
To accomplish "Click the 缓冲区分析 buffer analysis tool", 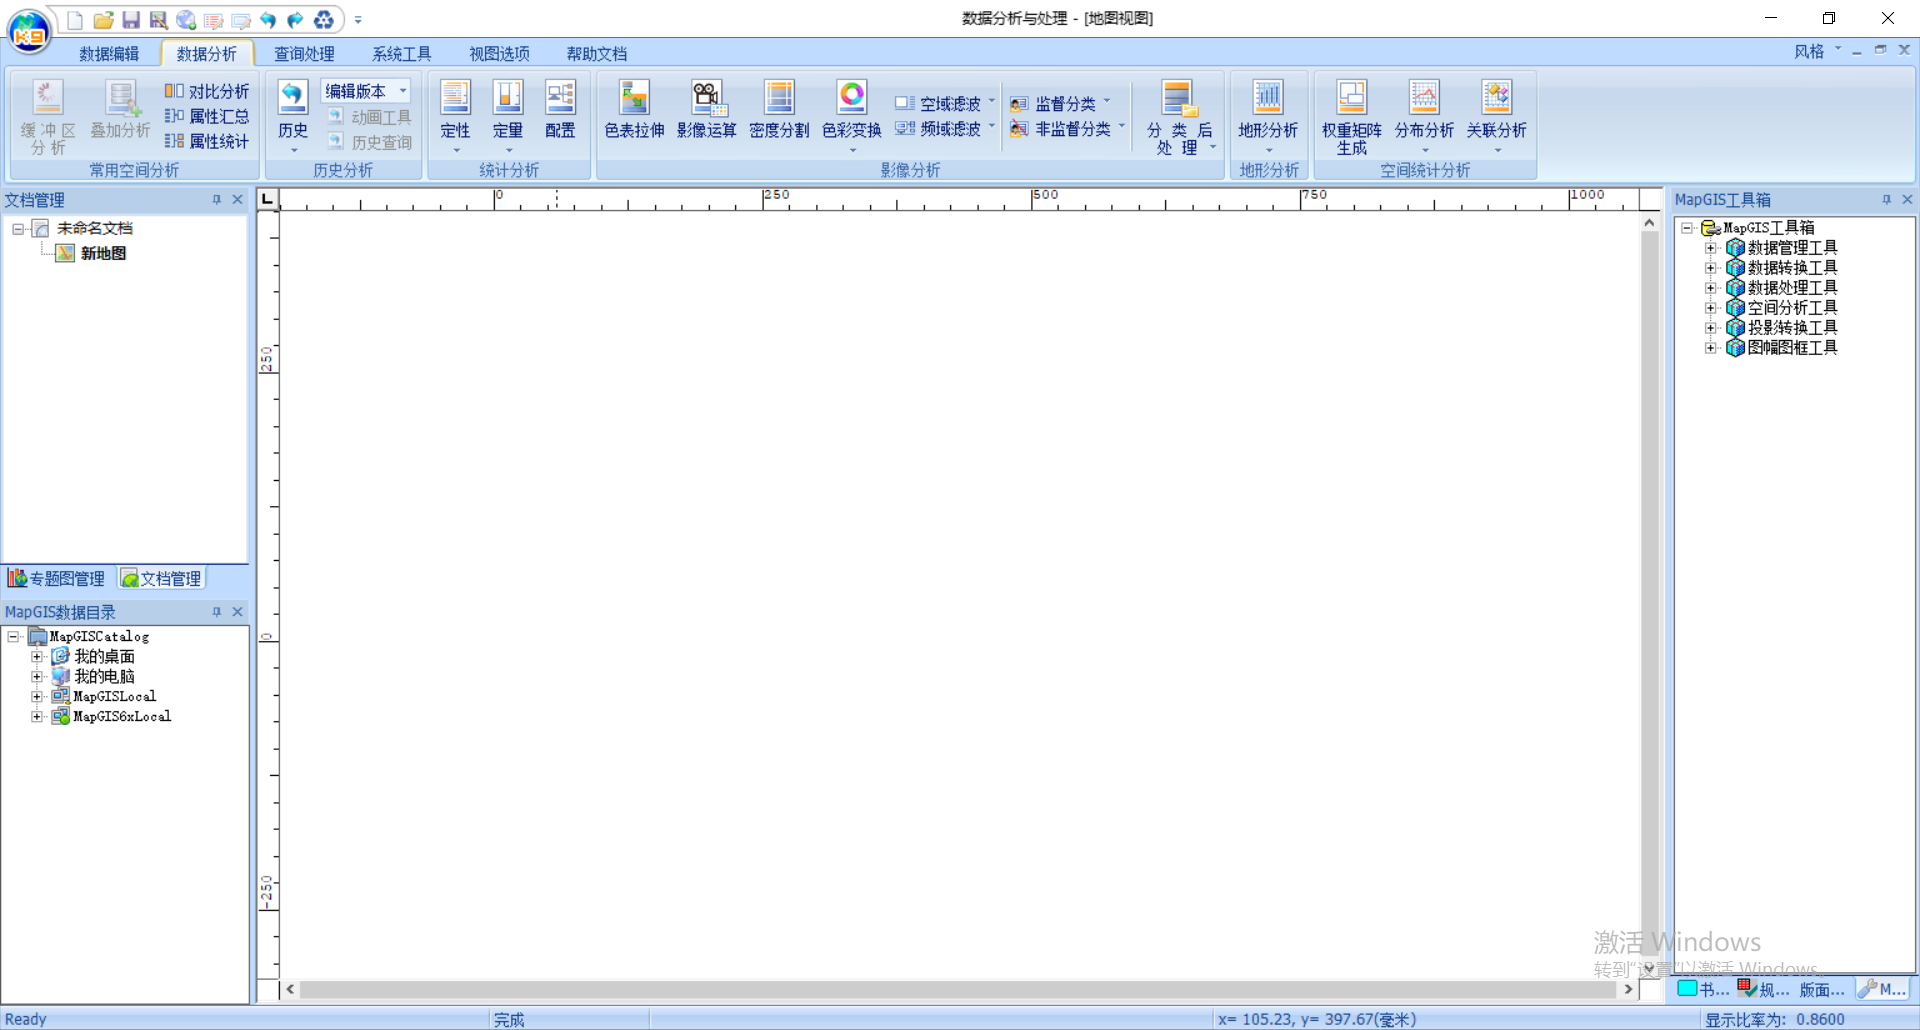I will click(47, 117).
